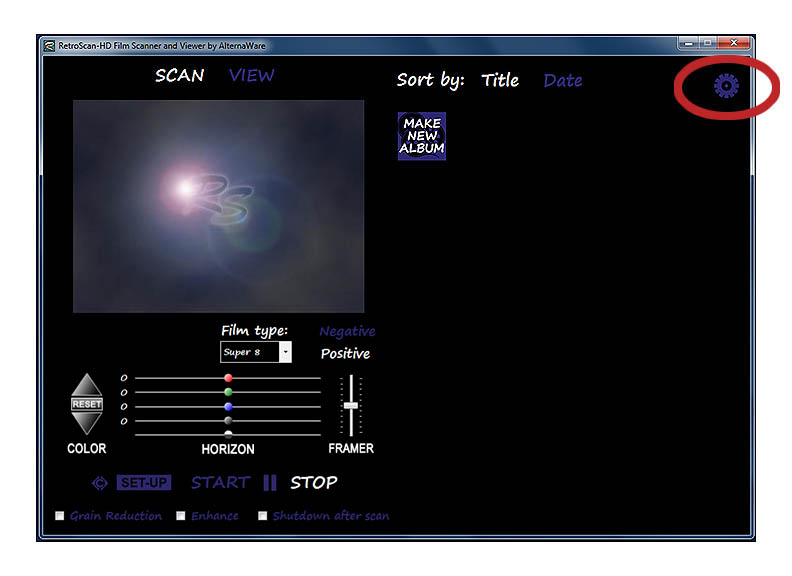Click the Make New Album tile

coord(421,136)
